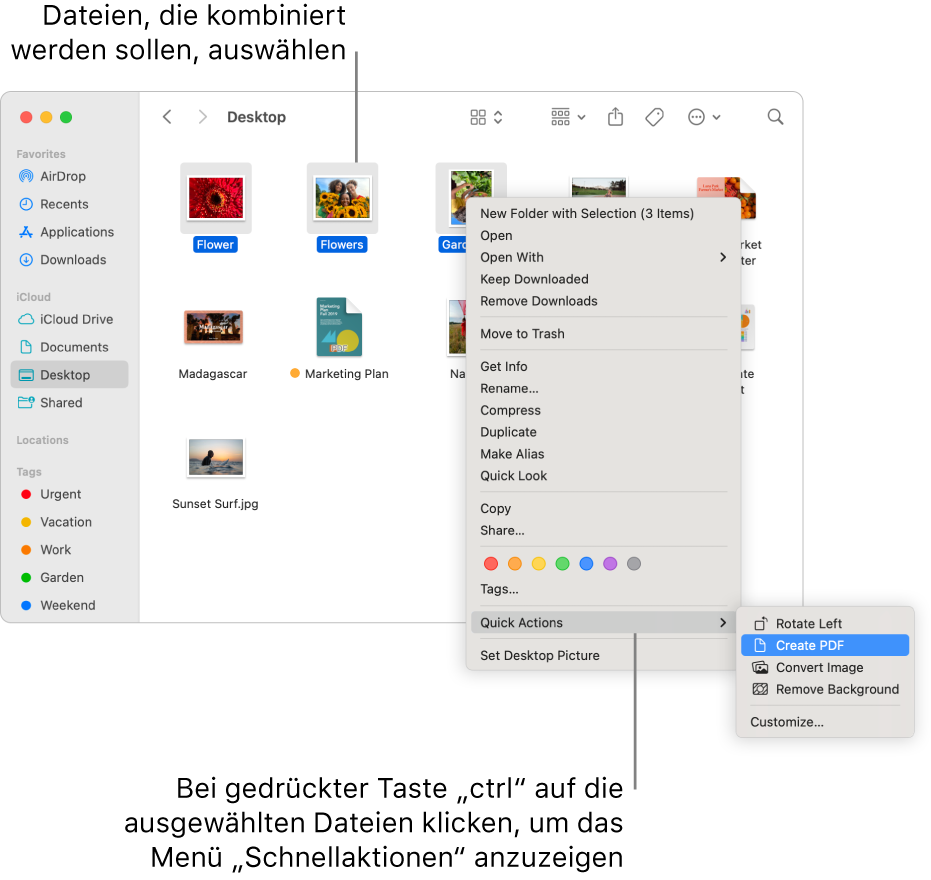Screen dimensions: 931x880
Task: Choose Share... in the context menu
Action: 603,531
